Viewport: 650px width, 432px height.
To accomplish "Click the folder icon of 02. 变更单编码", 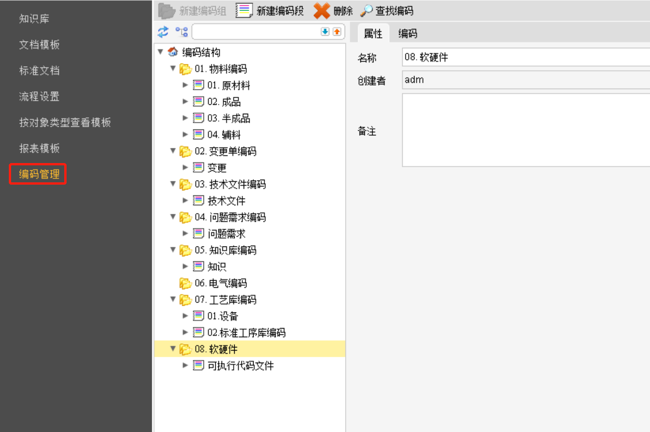I will coord(185,151).
